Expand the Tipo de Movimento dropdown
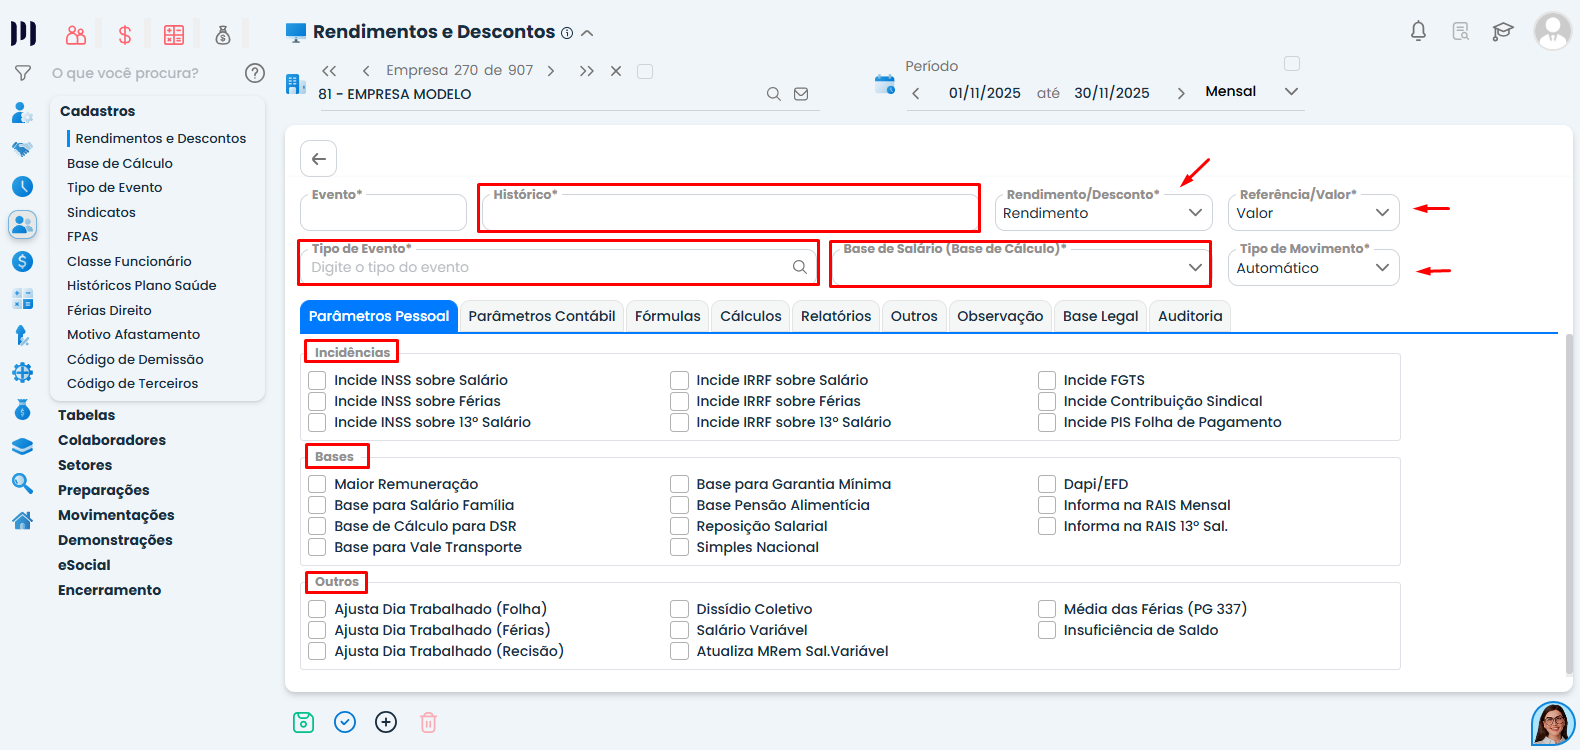 (1312, 268)
